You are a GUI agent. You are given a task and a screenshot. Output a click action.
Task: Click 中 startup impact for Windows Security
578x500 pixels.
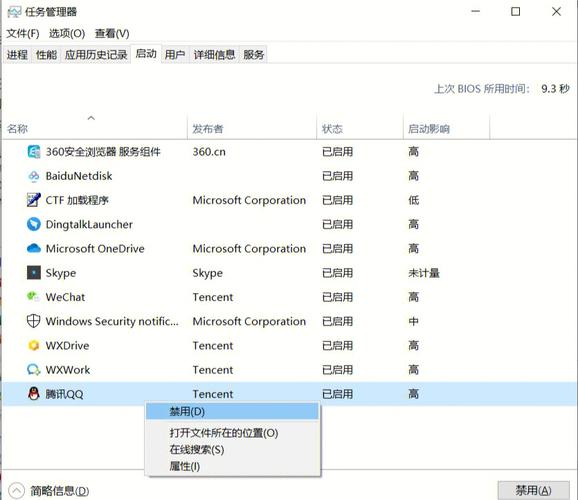(414, 322)
